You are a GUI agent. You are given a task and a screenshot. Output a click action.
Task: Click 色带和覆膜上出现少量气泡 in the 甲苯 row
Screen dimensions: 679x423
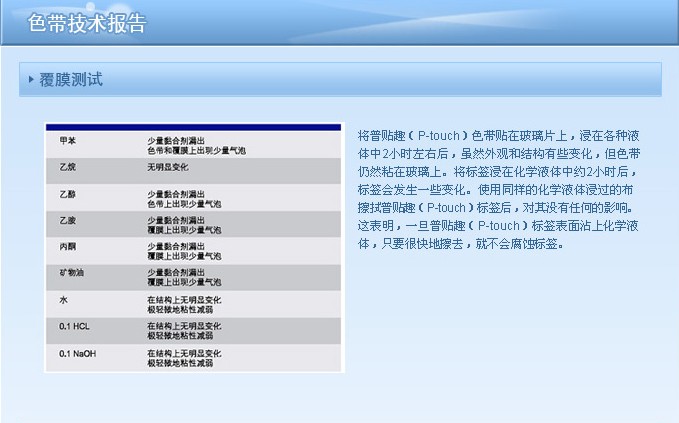196,150
